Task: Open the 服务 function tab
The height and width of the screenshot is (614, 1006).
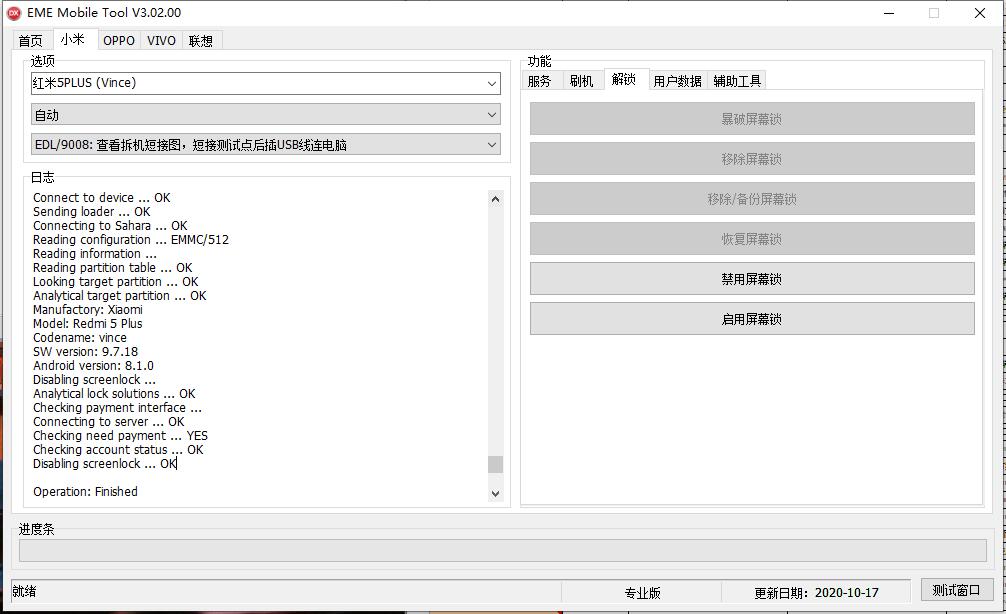Action: (539, 81)
